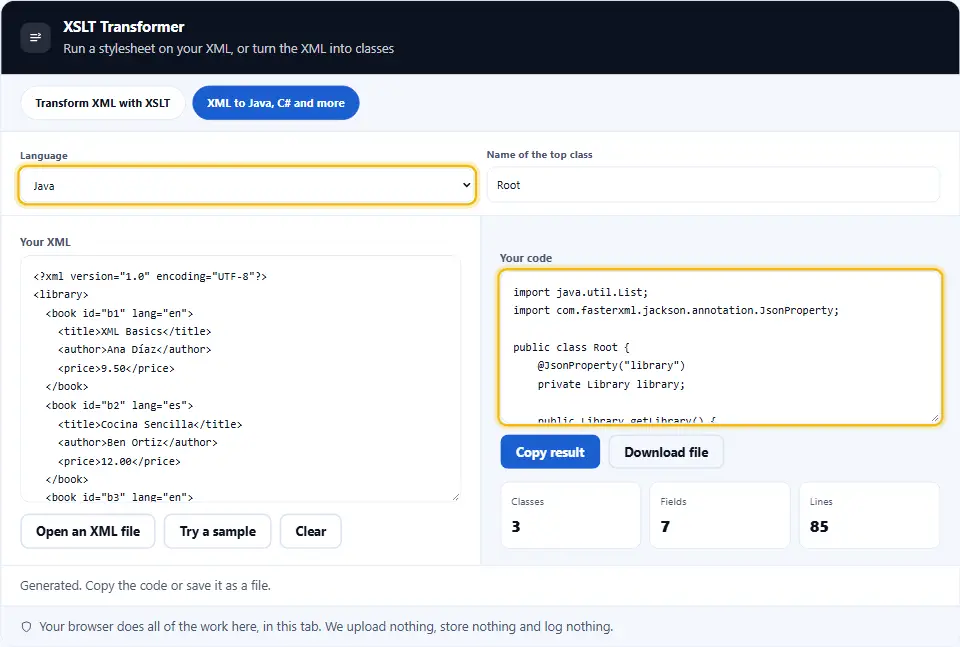
Task: Click the 'Generated. Copy the code' status message
Action: click(x=145, y=586)
